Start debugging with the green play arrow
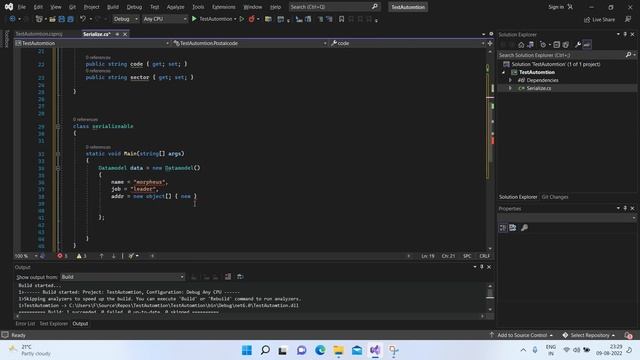 pos(194,19)
